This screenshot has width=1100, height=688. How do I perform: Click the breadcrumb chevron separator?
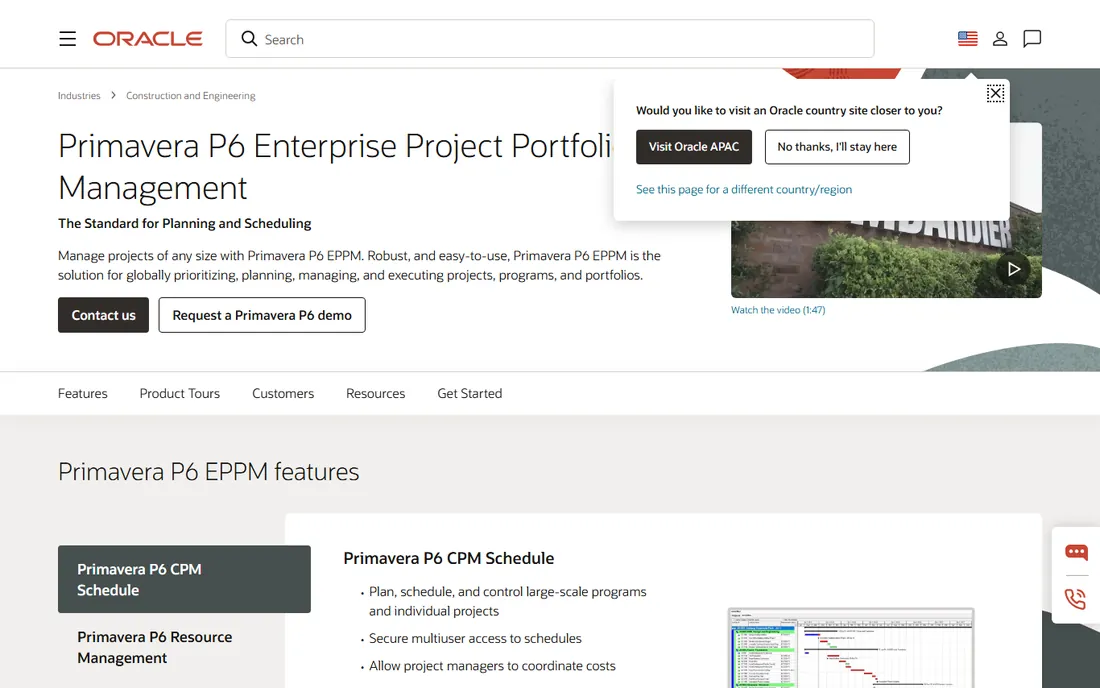113,95
